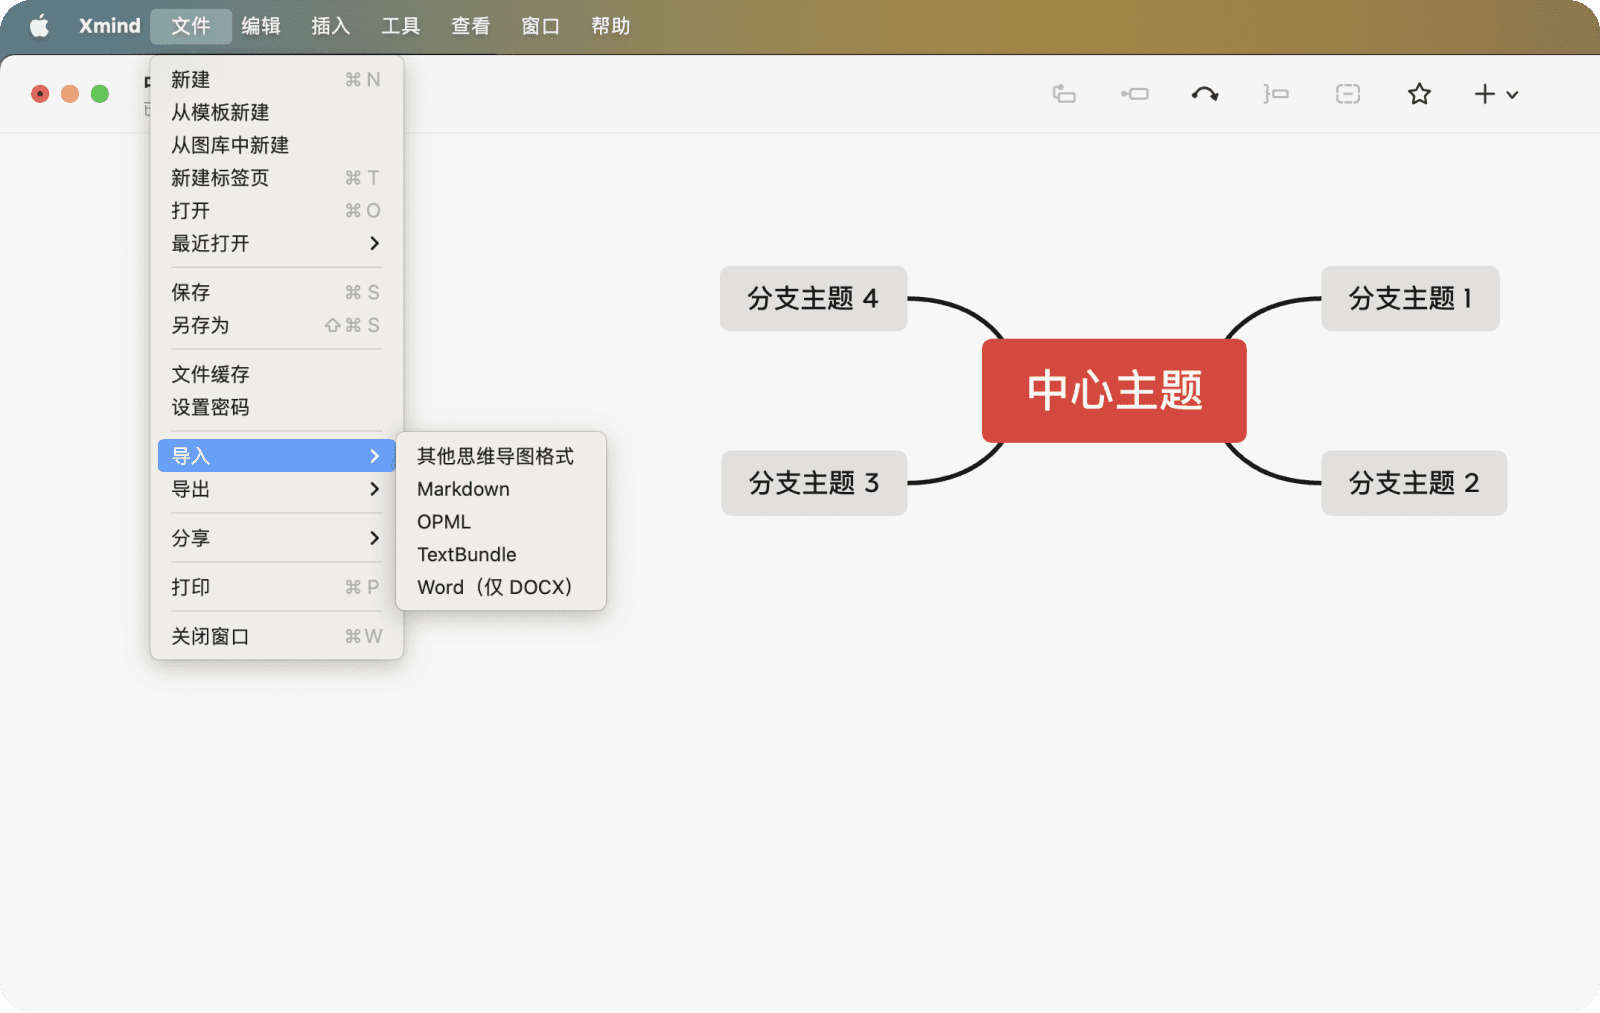Viewport: 1600px width, 1013px height.
Task: Add a boundary with the dashed-box icon
Action: (1347, 93)
